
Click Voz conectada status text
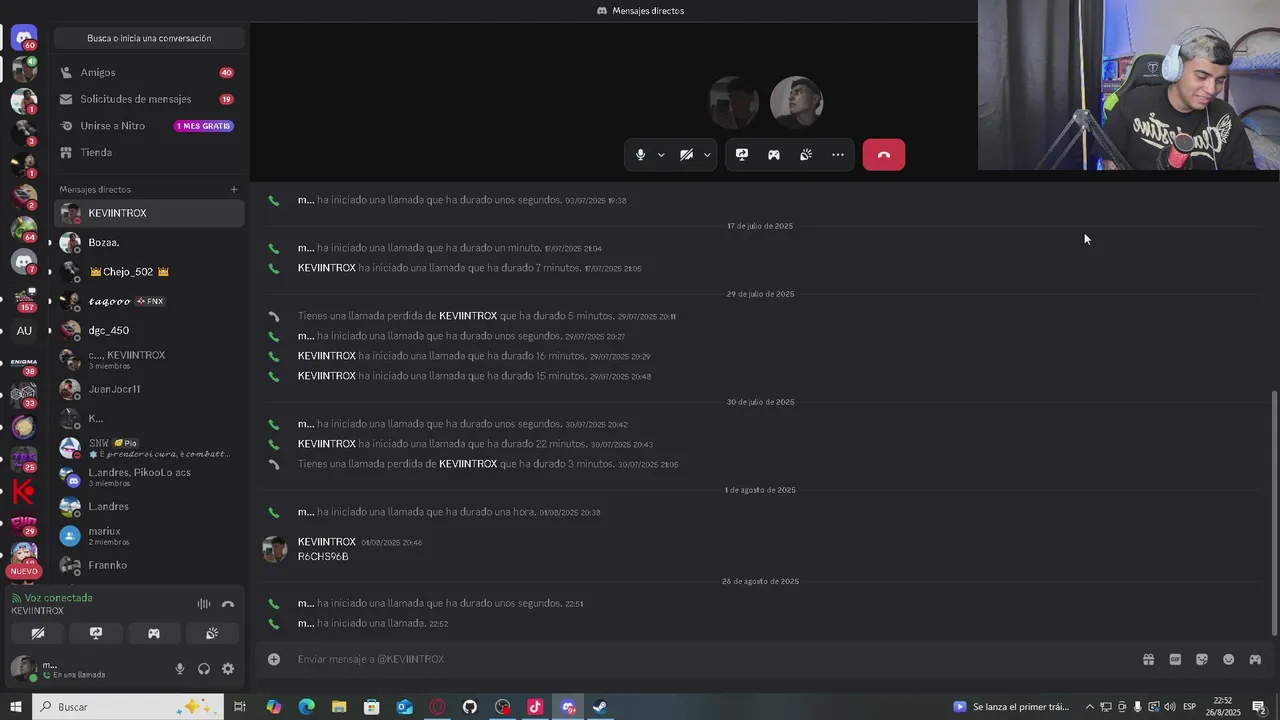click(x=58, y=598)
